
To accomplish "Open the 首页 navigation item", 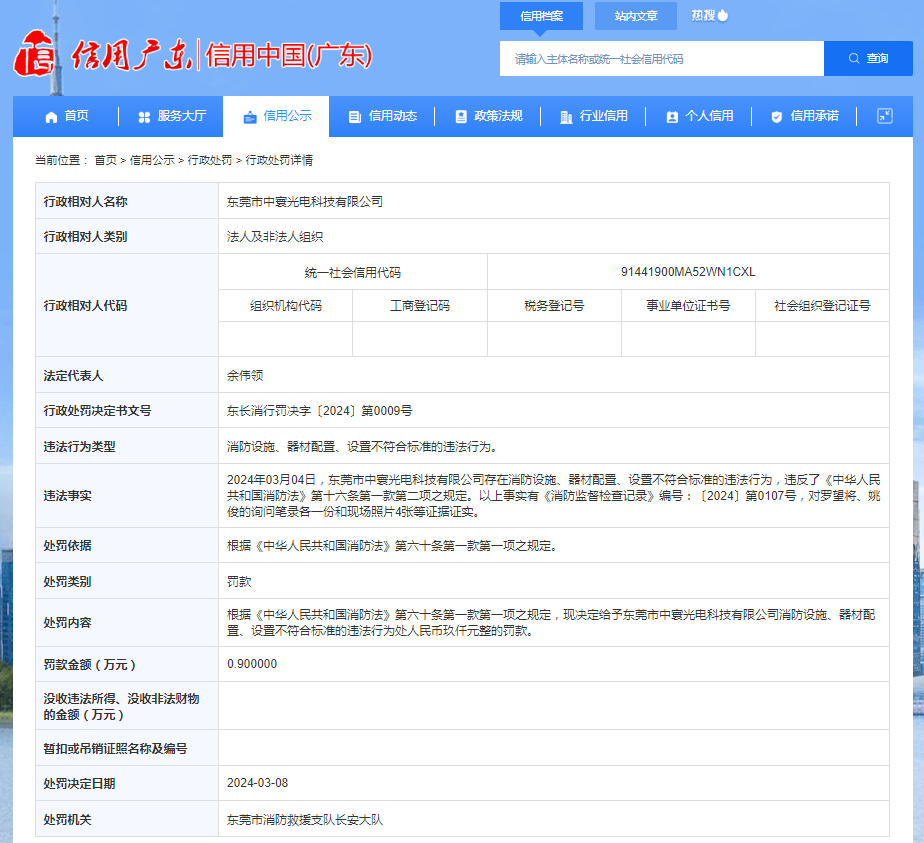I will coord(67,117).
